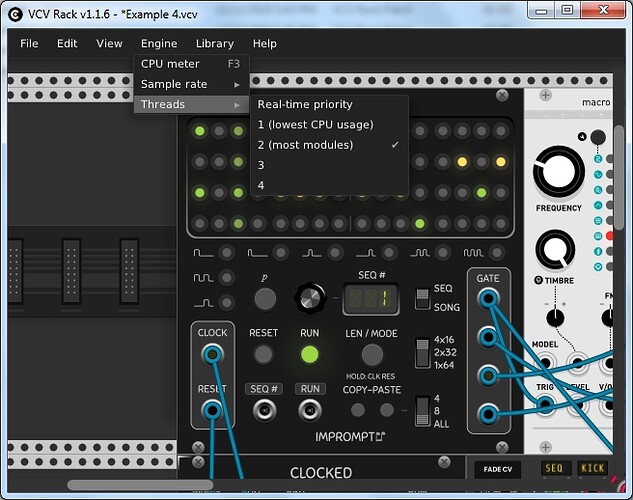
Task: Click the small knob below TIMBRE
Action: [x=555, y=318]
